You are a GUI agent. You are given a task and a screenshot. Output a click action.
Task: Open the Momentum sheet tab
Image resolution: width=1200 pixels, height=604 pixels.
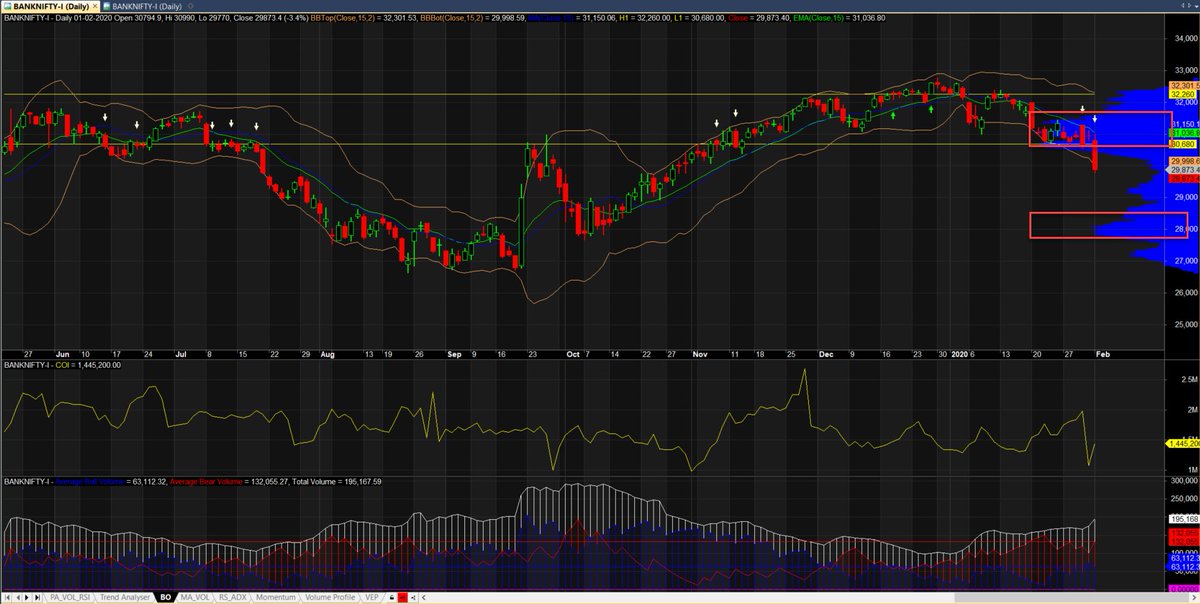pos(276,597)
